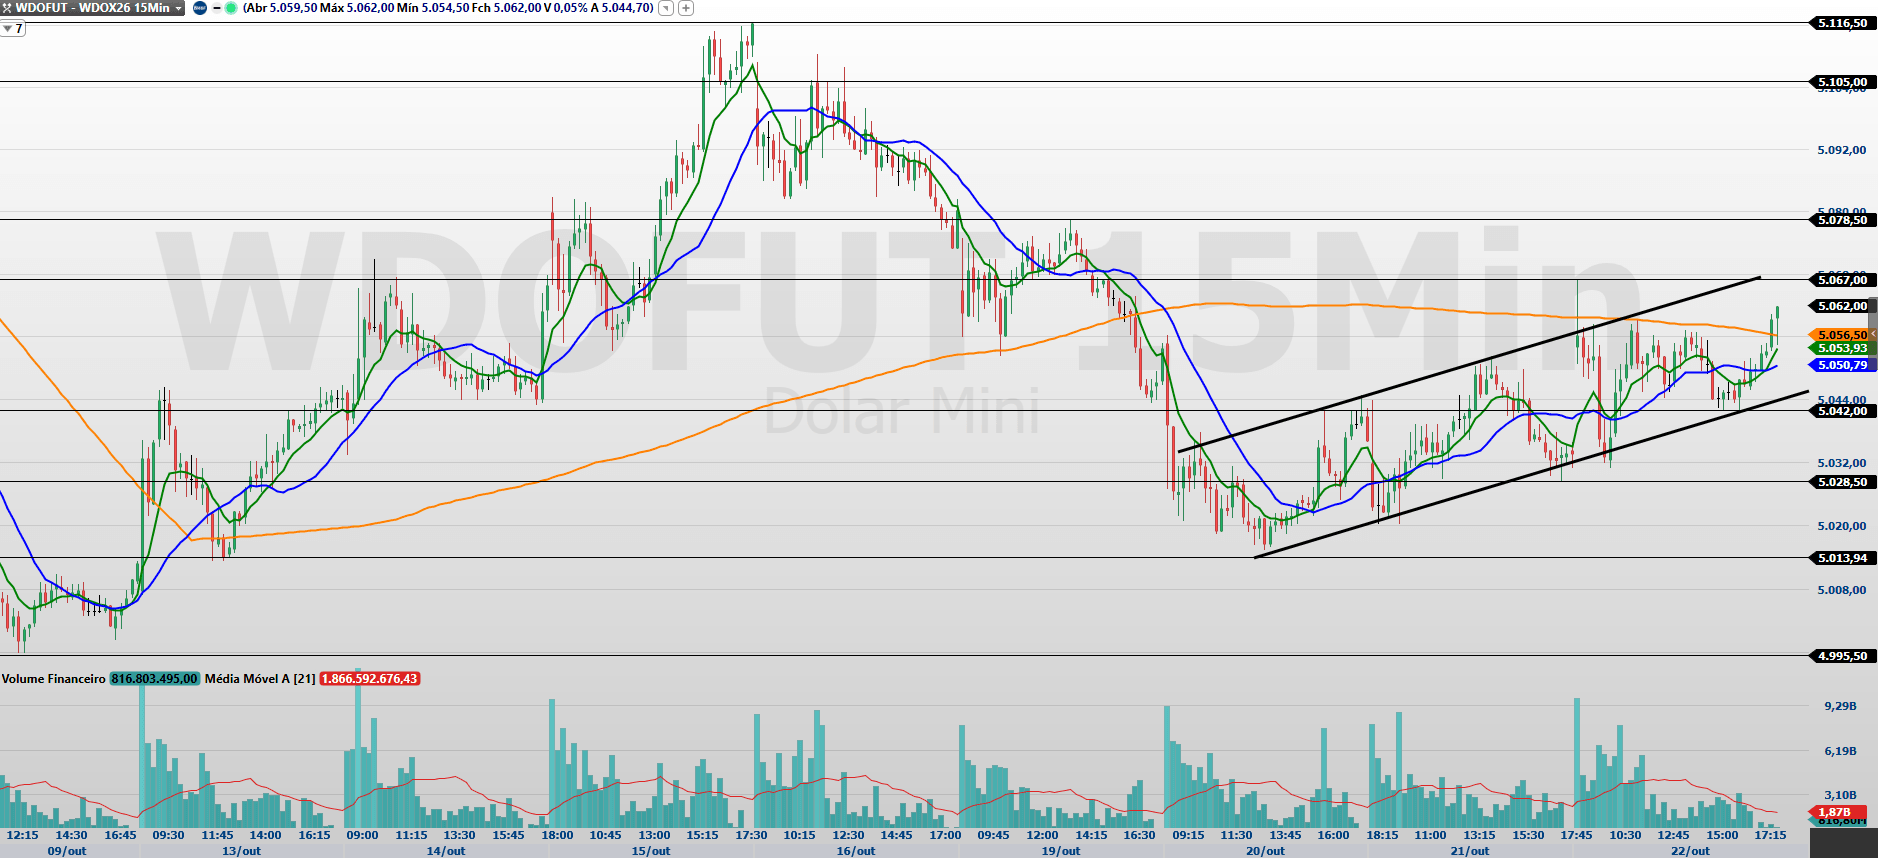Select the 5.042,00 horizontal line price label

(x=1842, y=411)
